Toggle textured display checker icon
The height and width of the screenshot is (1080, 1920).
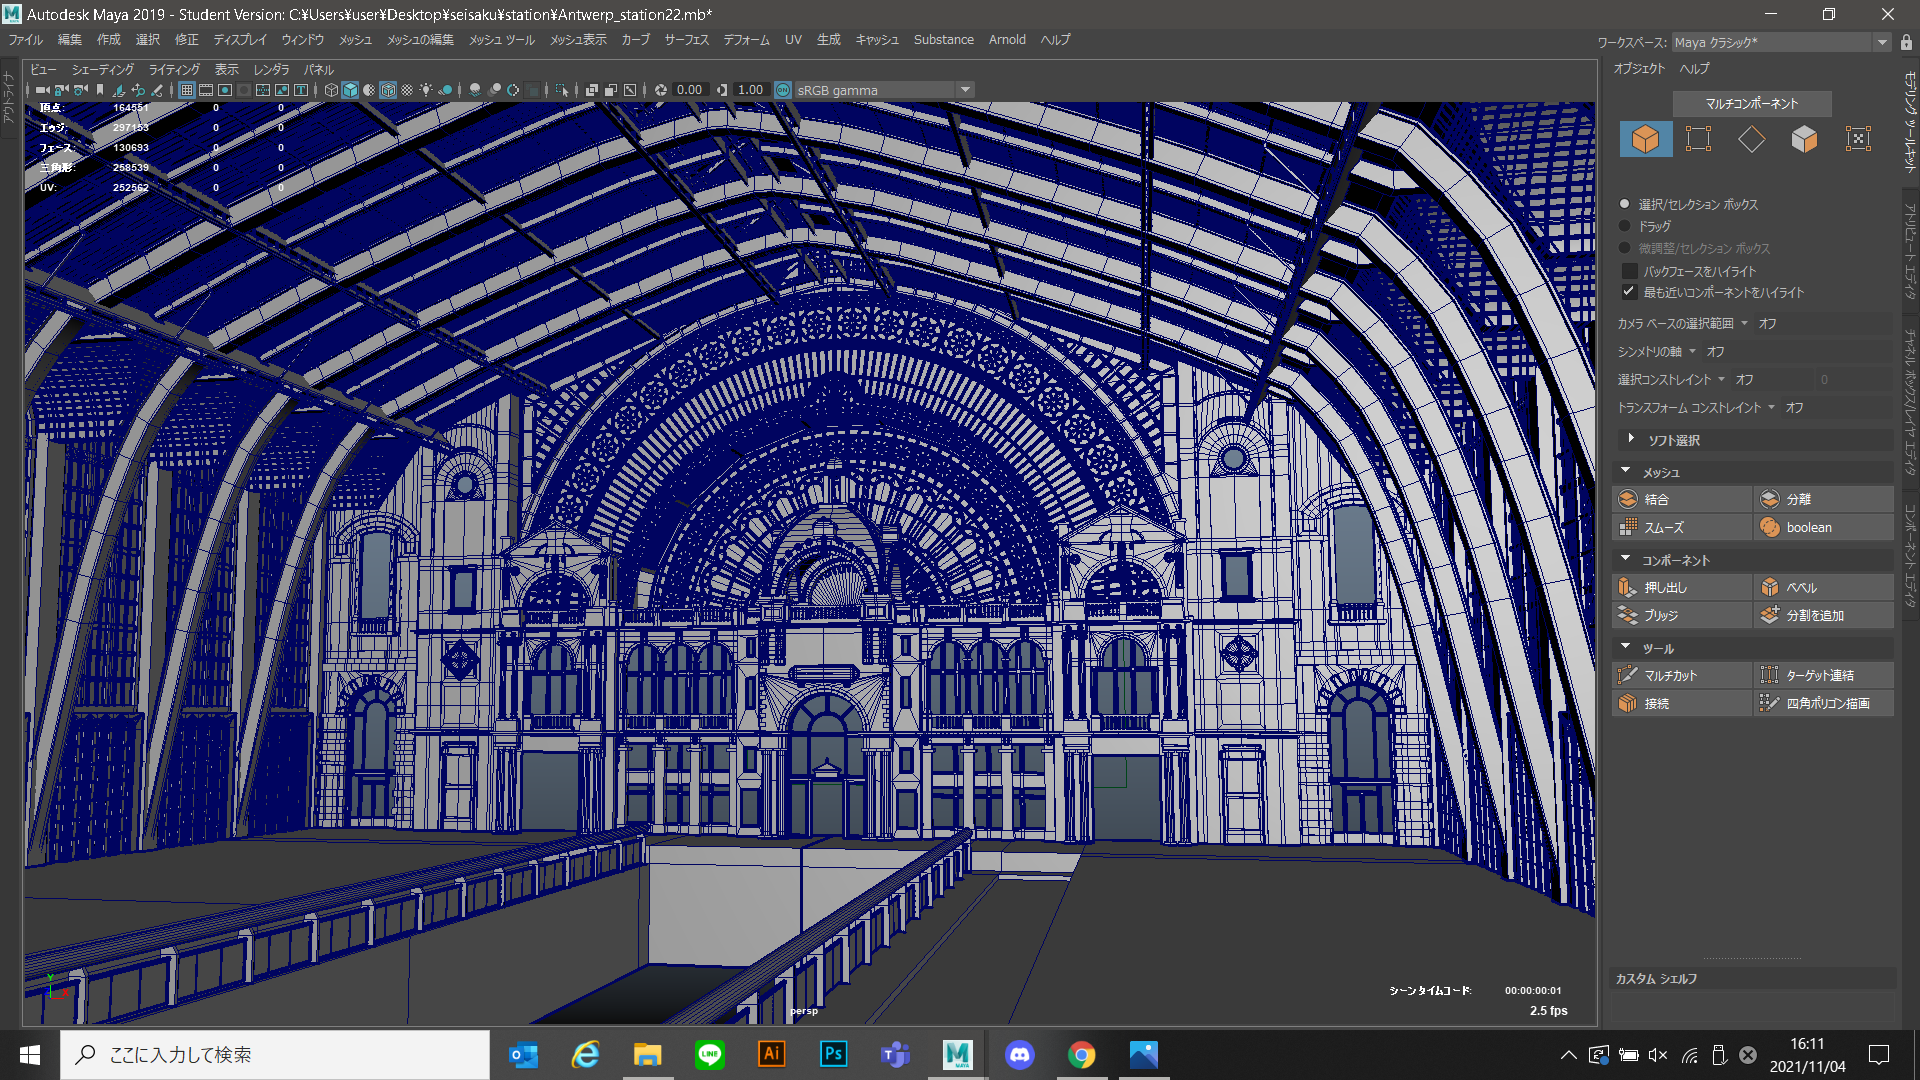[x=407, y=90]
